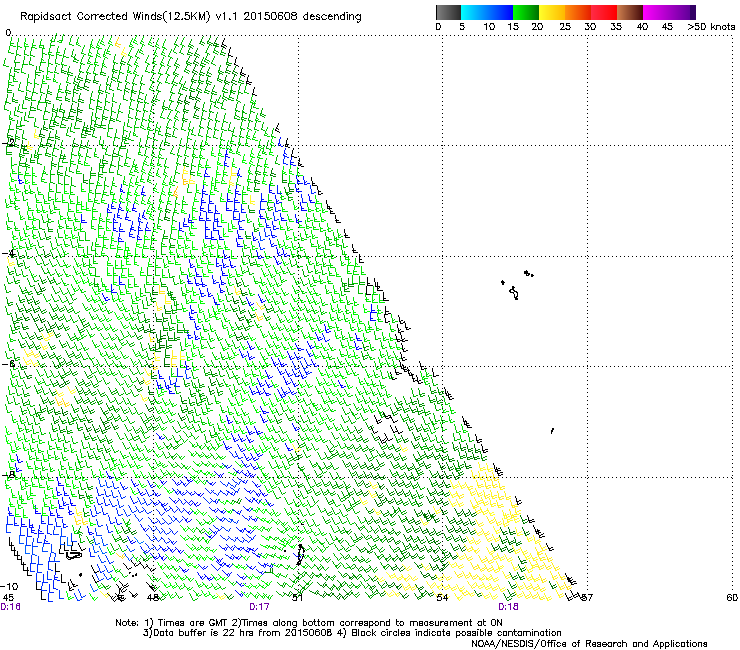Click the right purple time label 'D:18'
This screenshot has width=740, height=650.
tap(508, 607)
